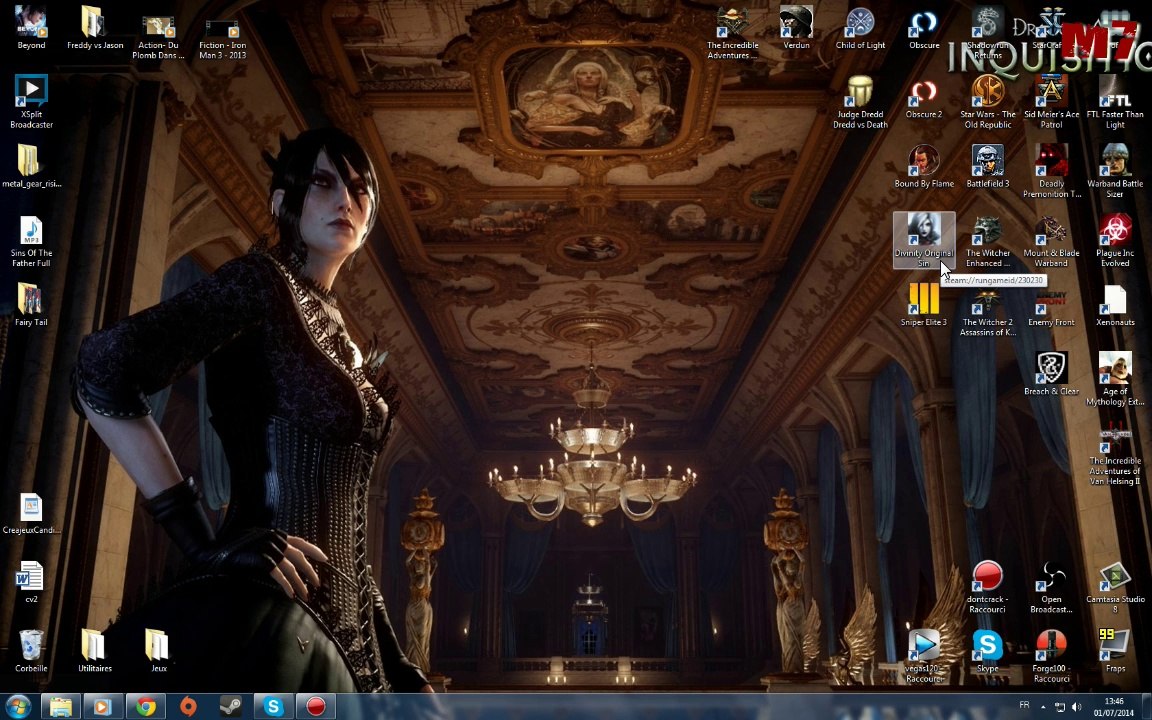Viewport: 1152px width, 720px height.
Task: Launch Open Broadcaster shortcut
Action: [x=1051, y=586]
